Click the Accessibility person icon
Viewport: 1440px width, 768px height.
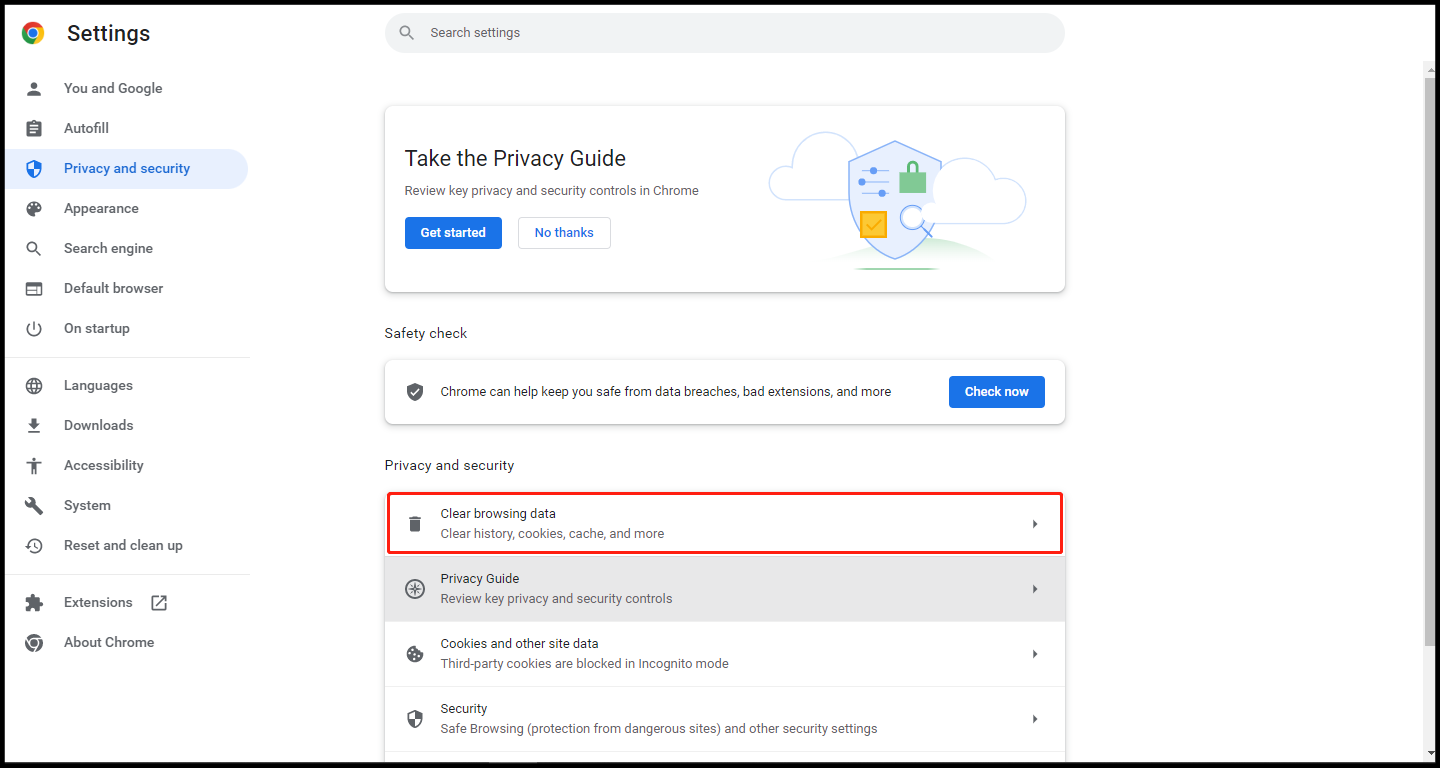coord(34,465)
